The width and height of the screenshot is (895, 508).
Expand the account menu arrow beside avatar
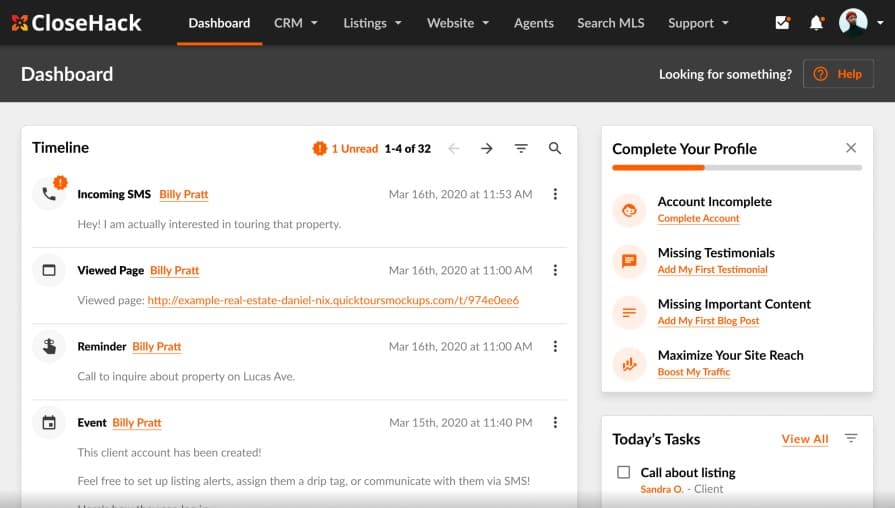tap(880, 23)
